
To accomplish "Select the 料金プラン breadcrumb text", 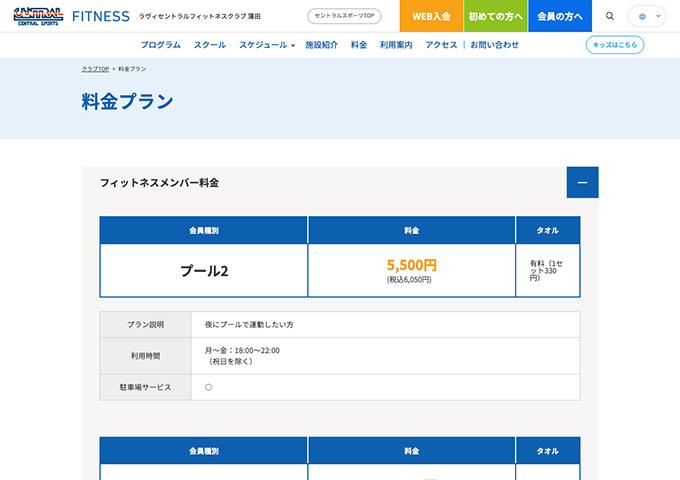I will [132, 69].
